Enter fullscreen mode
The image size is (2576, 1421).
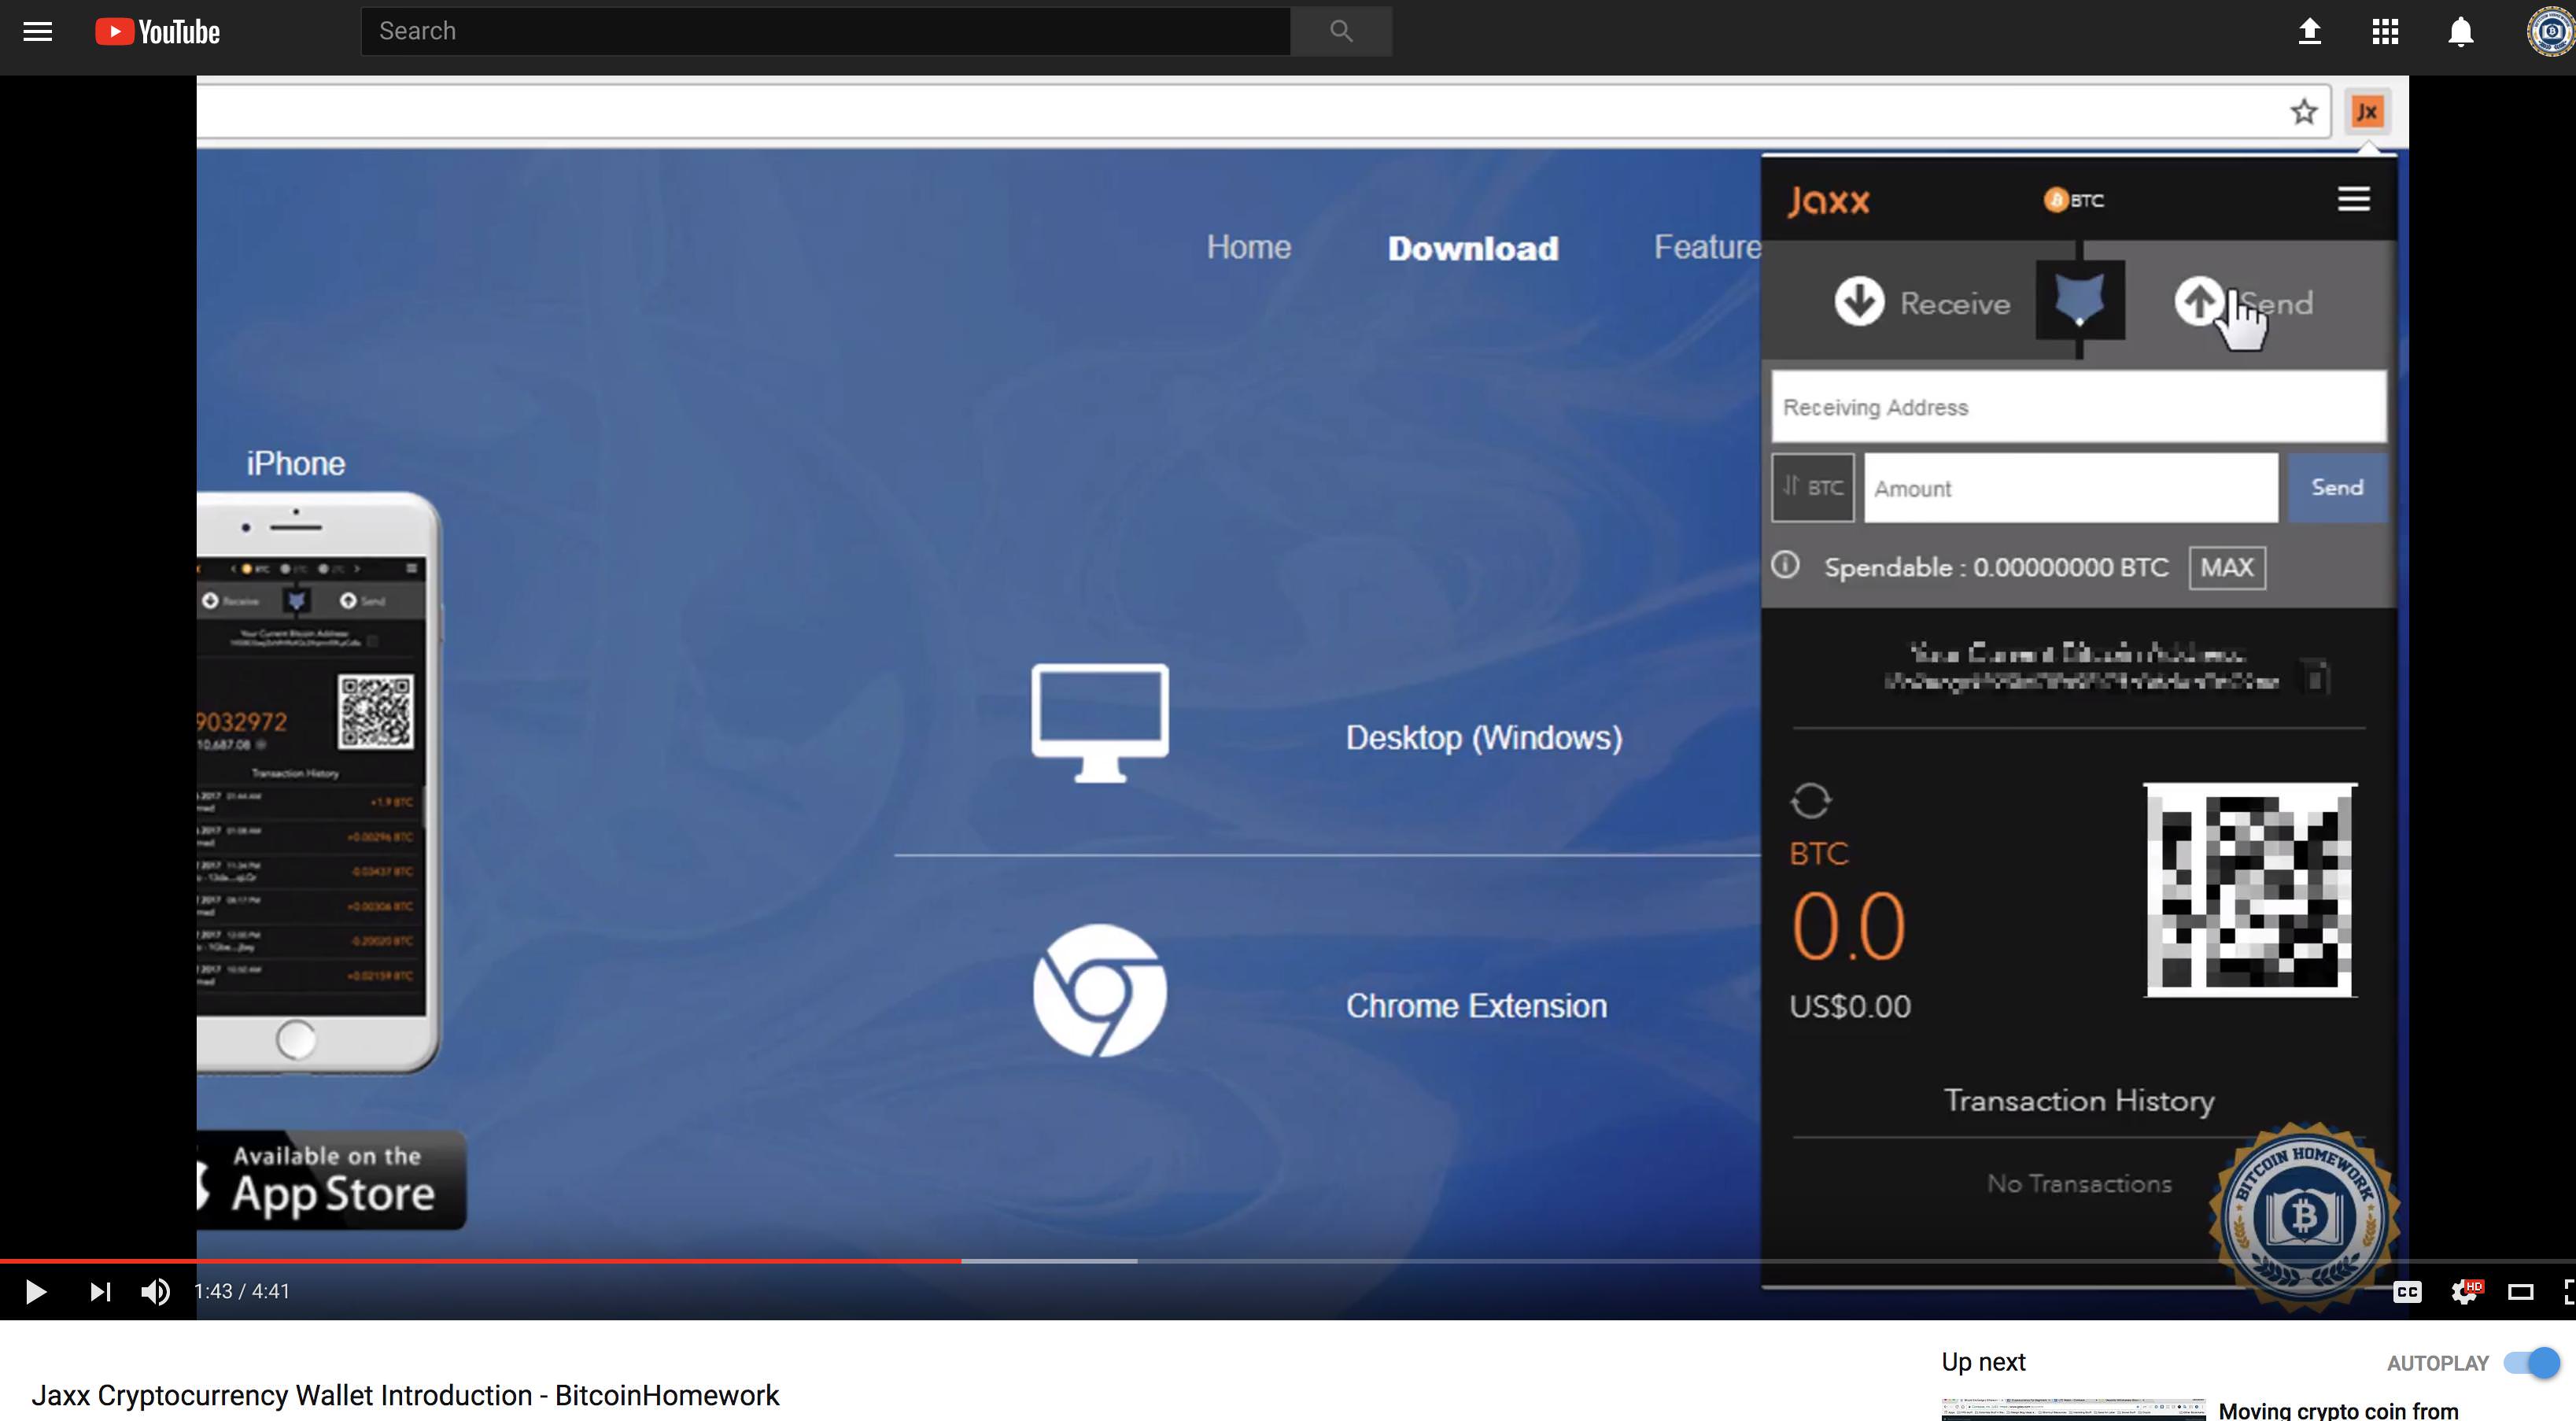(x=2568, y=1292)
